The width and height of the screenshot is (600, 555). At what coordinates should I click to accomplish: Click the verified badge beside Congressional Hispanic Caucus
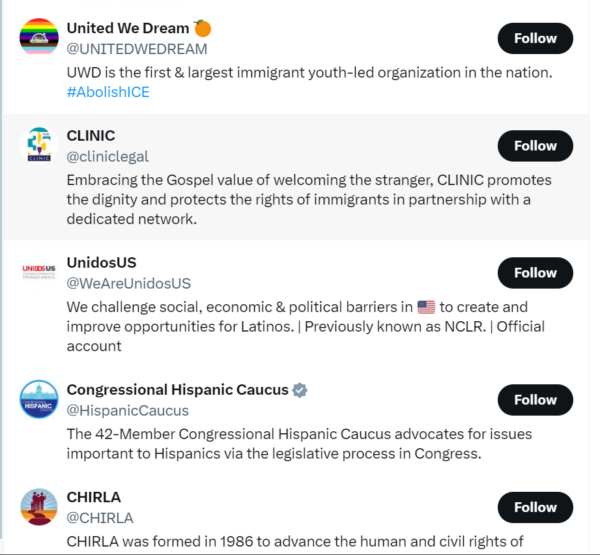[x=300, y=390]
